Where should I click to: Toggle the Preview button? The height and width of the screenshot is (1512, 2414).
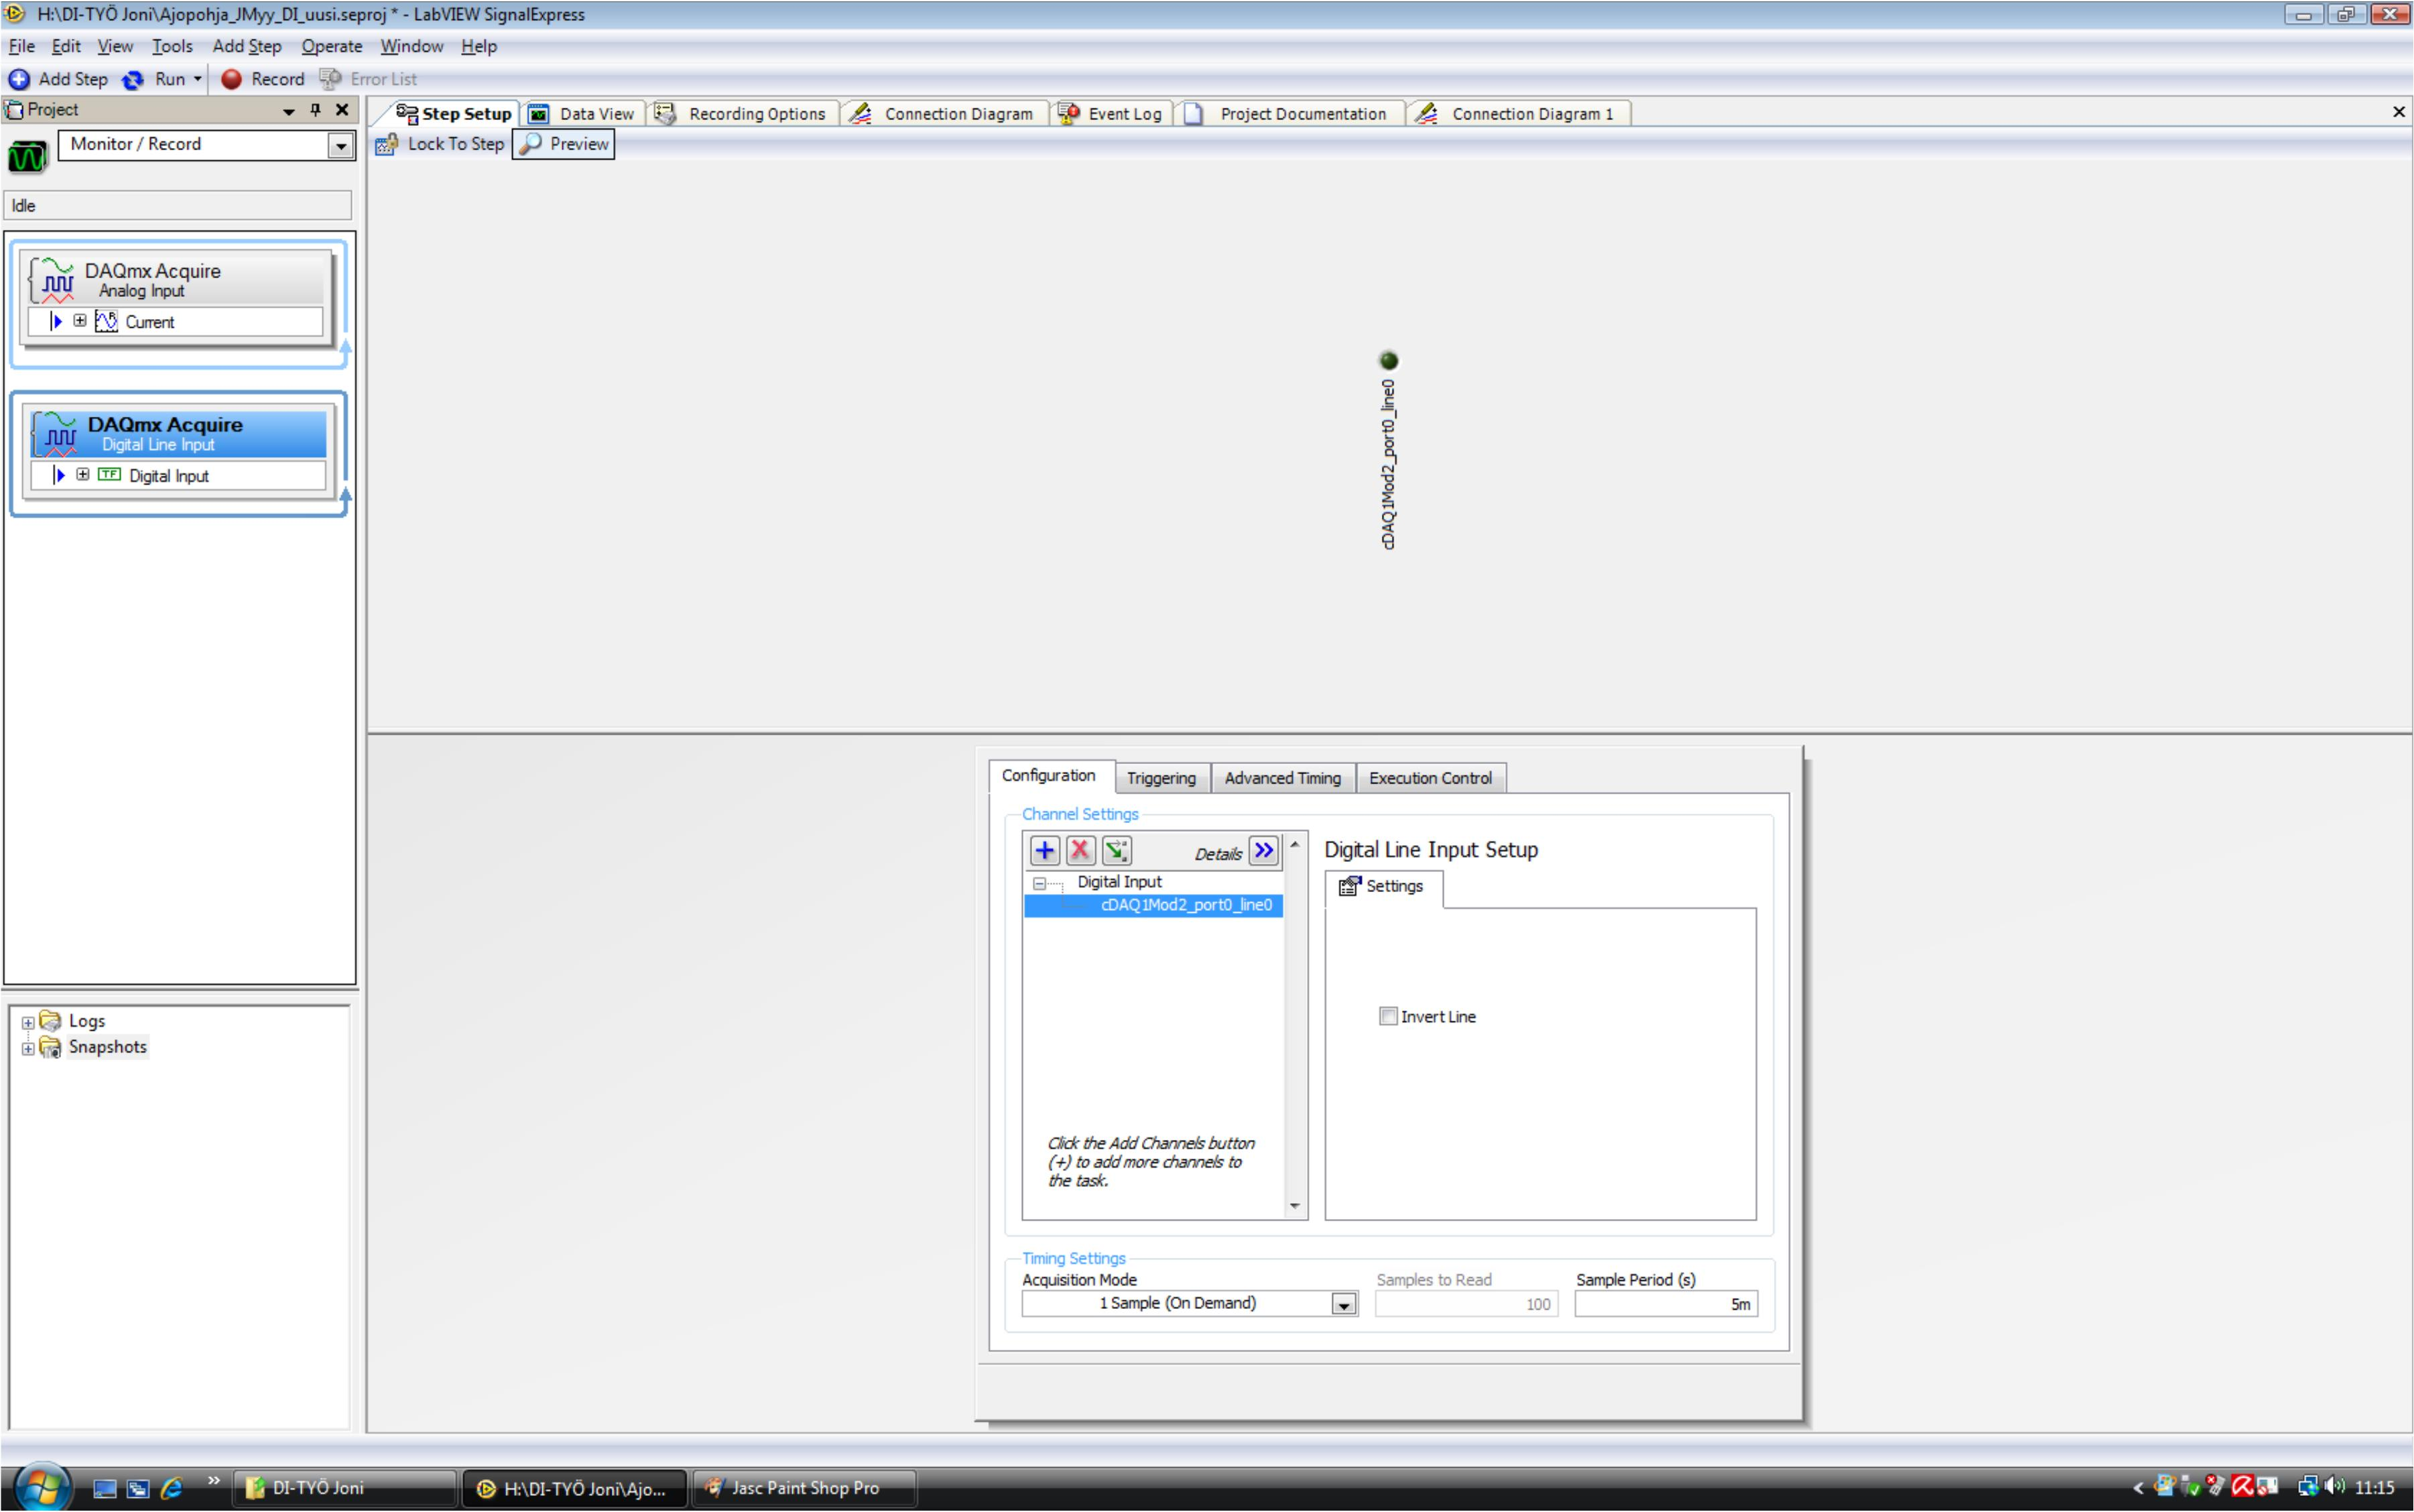pos(564,144)
